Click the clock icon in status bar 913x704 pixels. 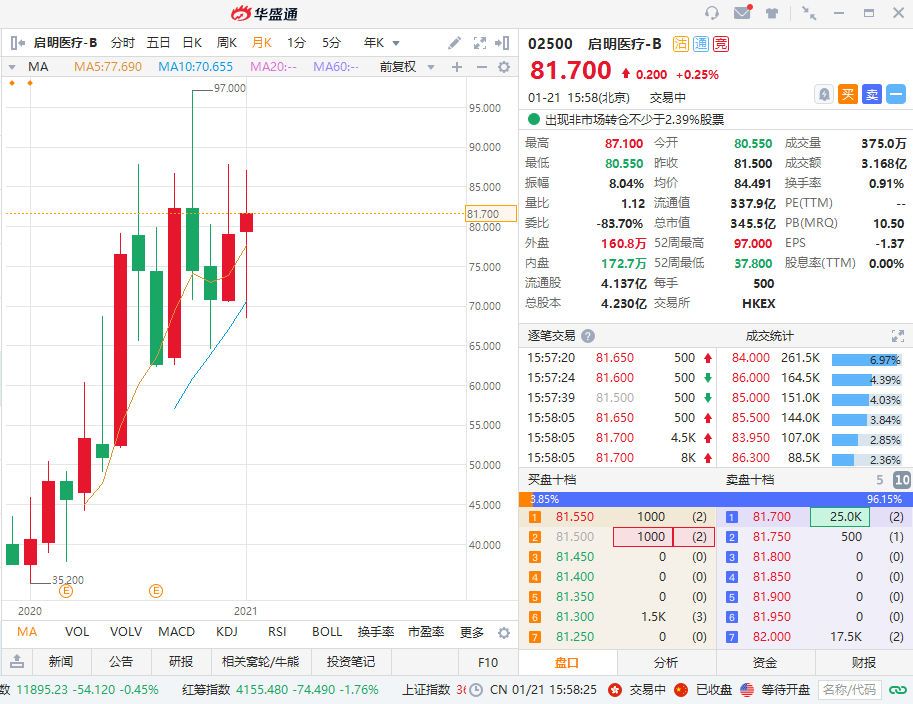coord(476,690)
